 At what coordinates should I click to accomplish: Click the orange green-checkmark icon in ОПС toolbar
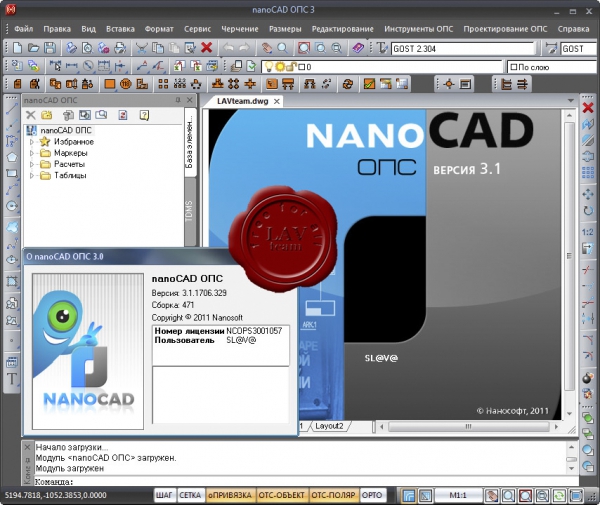pos(369,84)
